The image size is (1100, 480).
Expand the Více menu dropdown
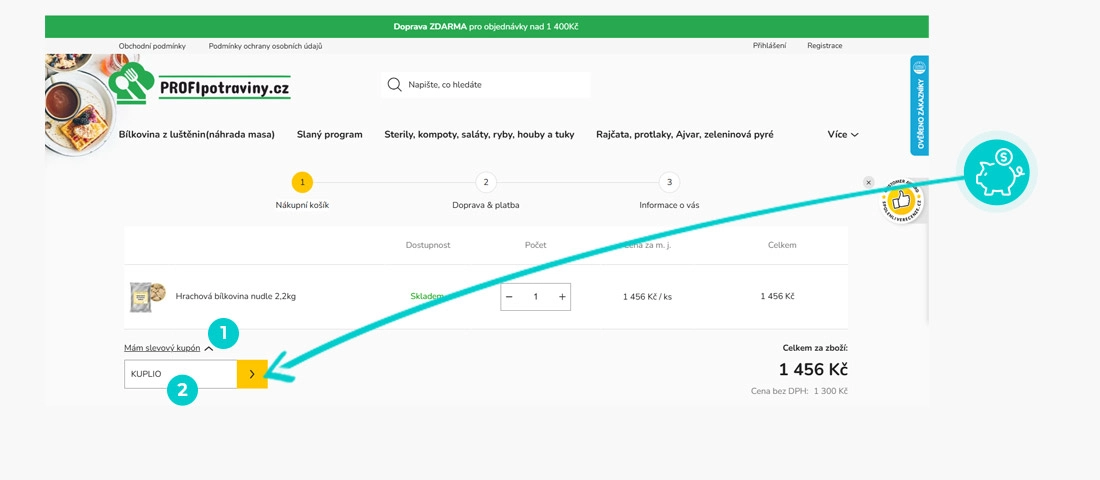843,134
